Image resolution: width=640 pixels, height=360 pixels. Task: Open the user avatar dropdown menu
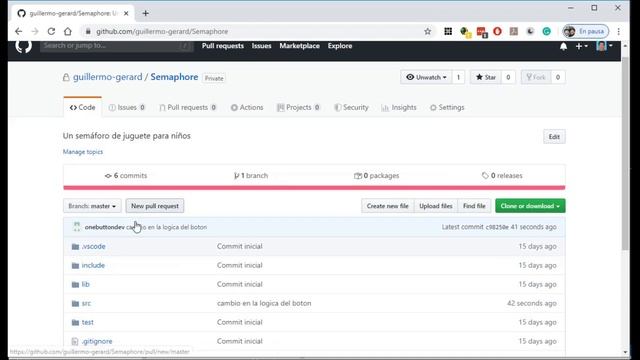pos(604,46)
